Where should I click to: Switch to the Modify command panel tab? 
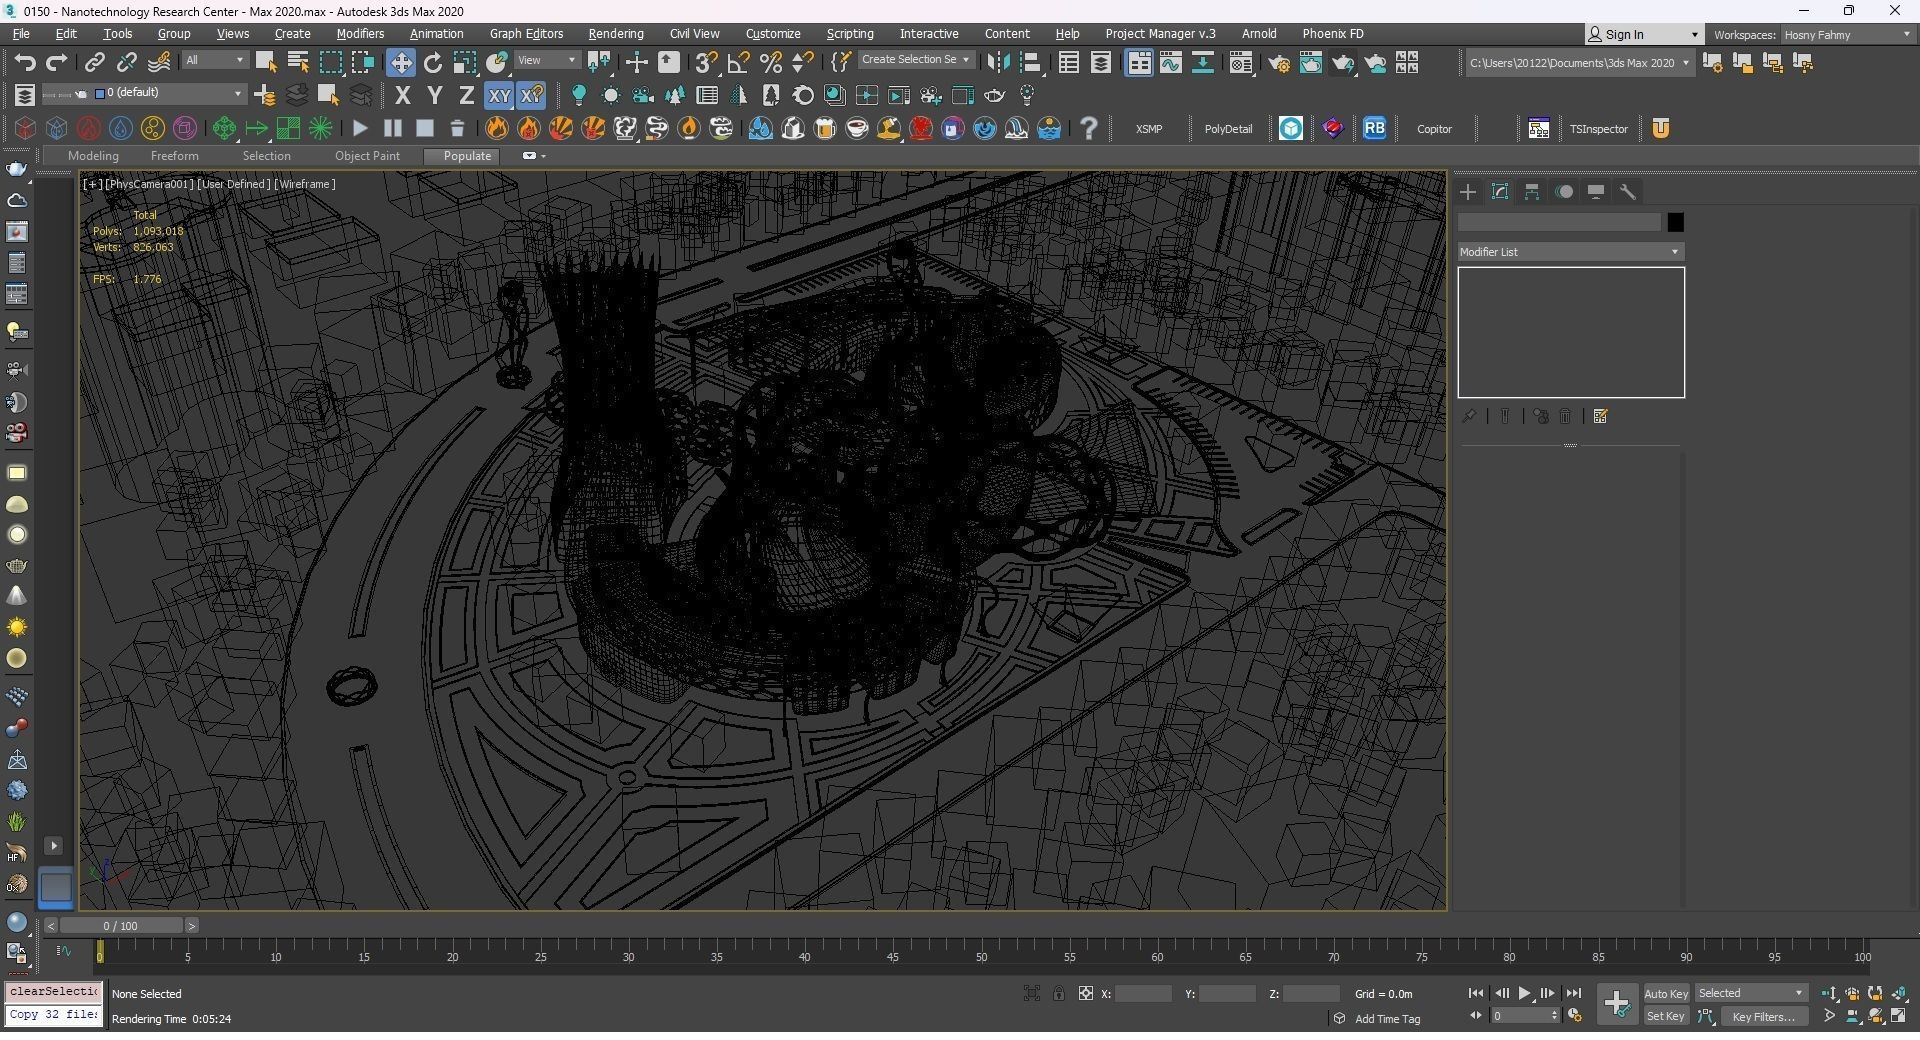coord(1500,192)
